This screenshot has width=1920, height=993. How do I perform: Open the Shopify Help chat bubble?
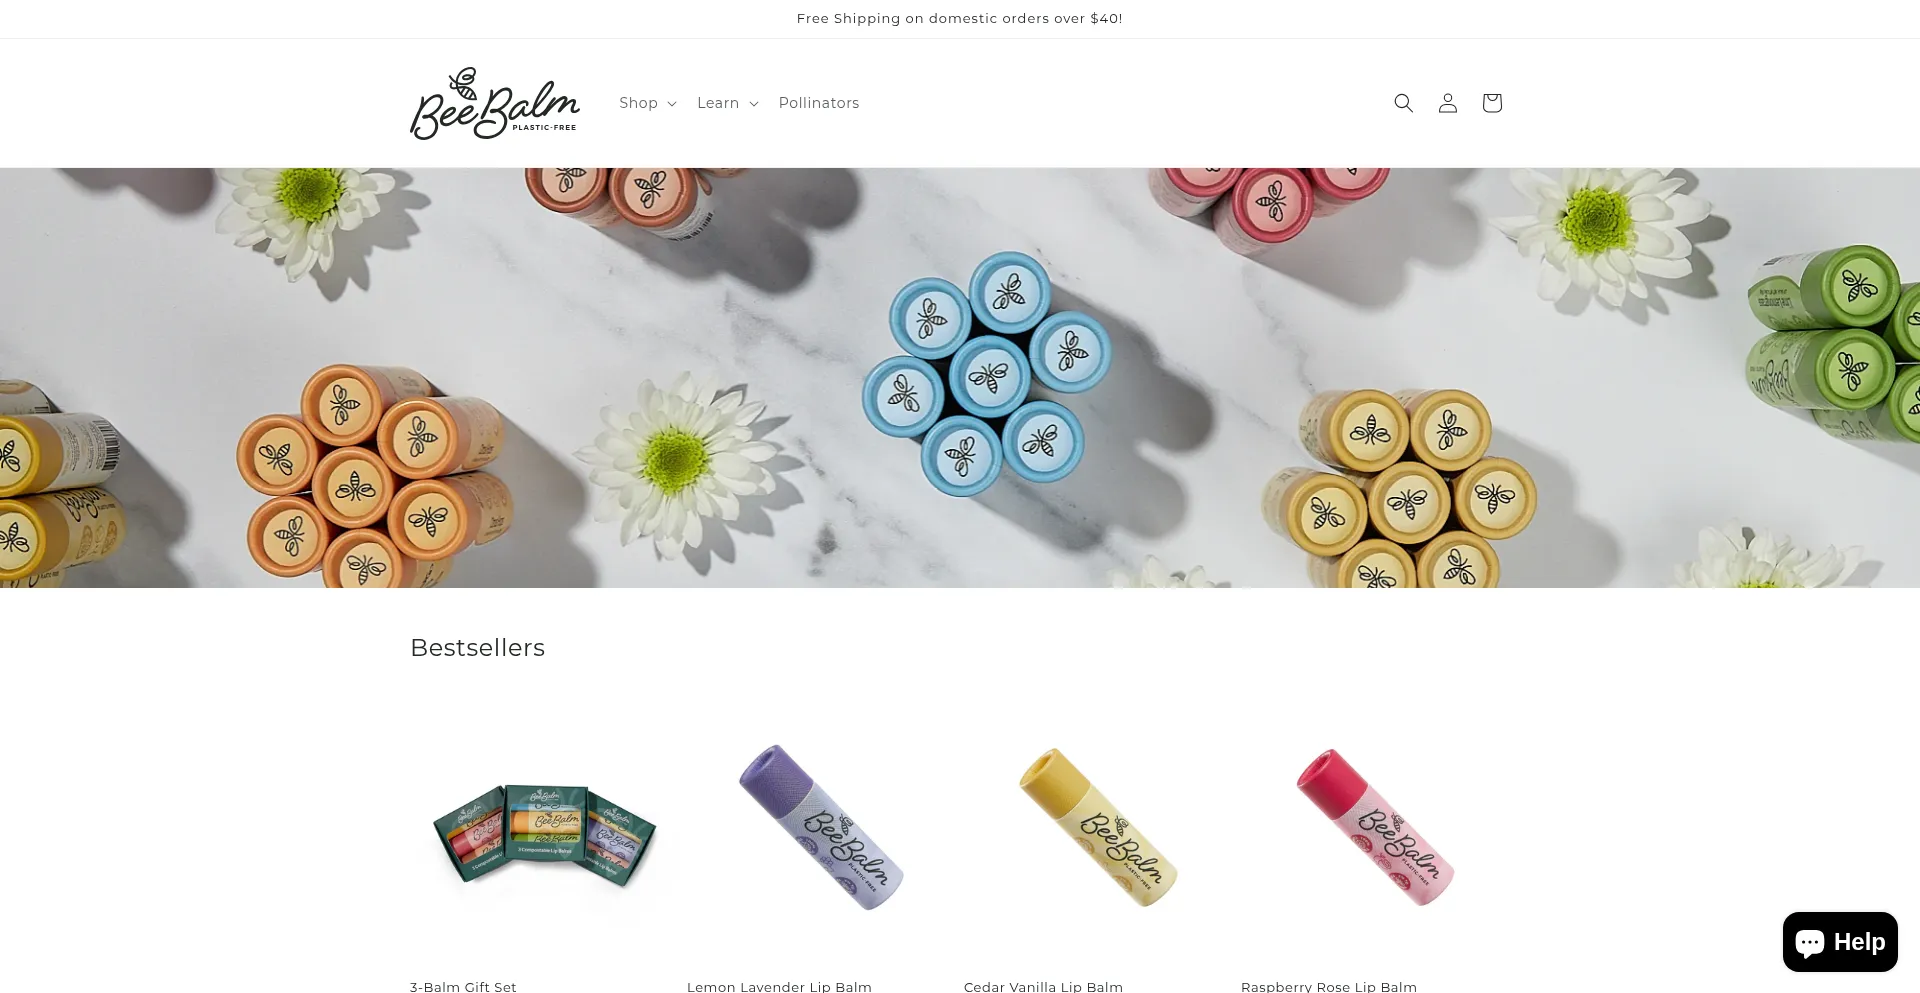[x=1840, y=942]
